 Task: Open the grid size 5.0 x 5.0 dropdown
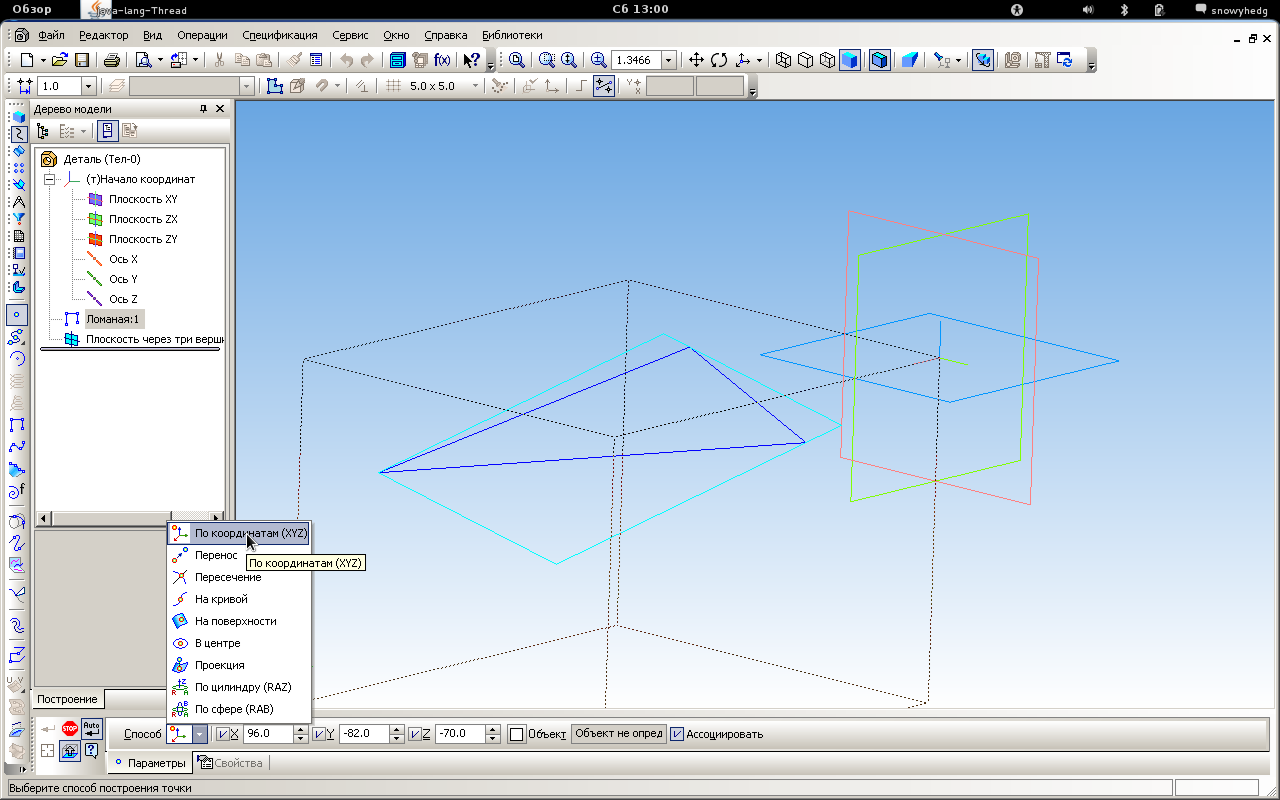click(x=475, y=87)
